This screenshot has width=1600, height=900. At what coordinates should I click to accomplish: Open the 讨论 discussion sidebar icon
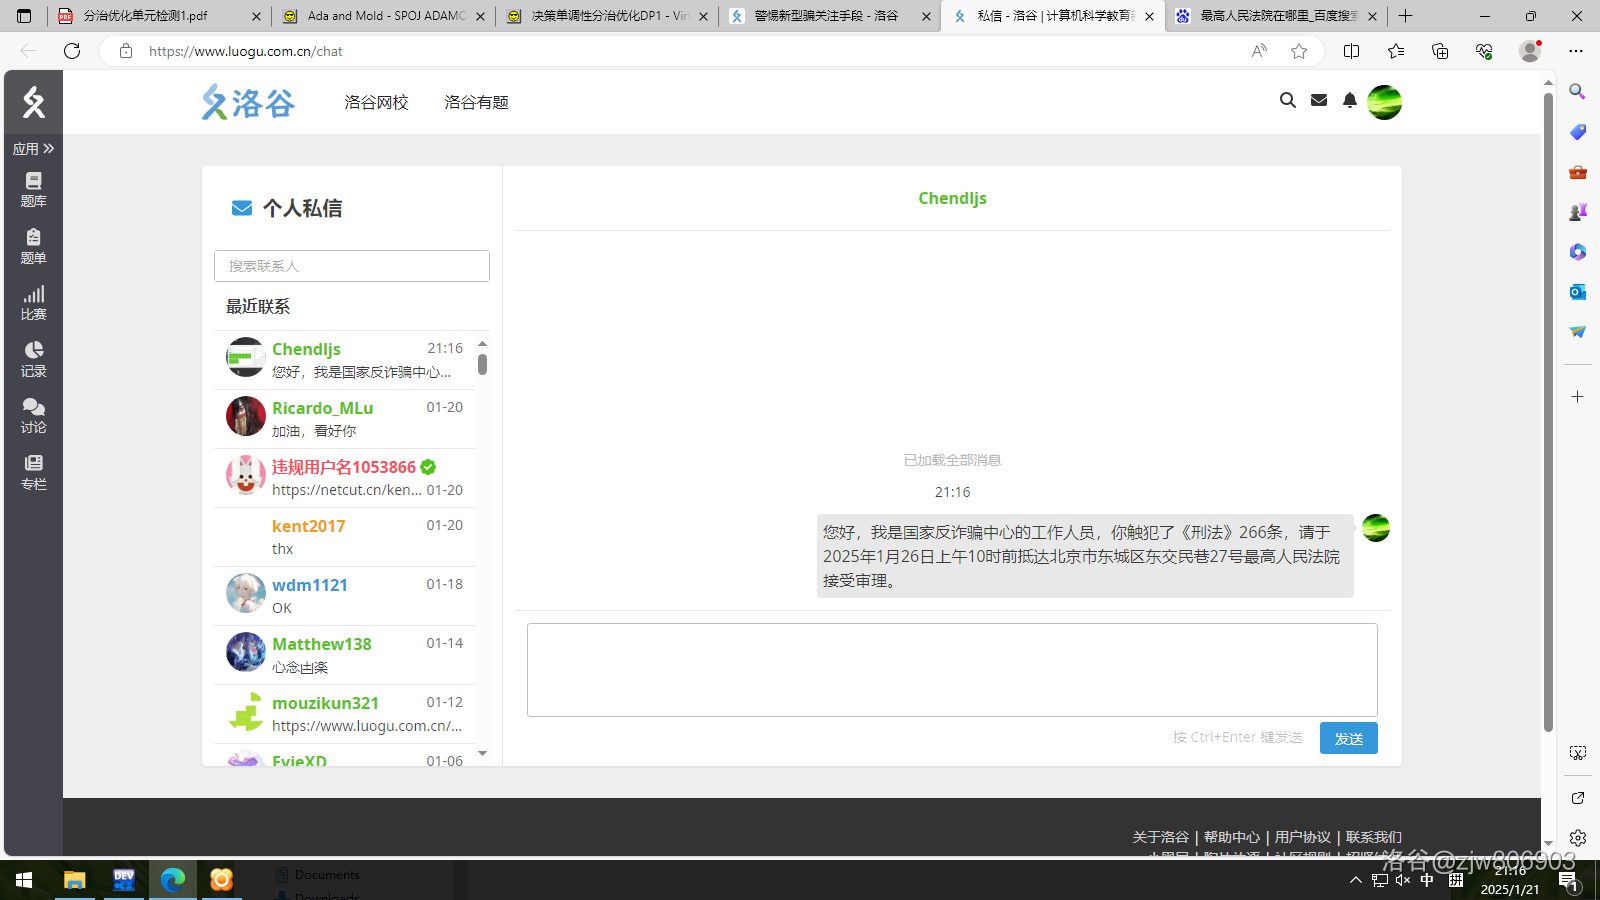(x=33, y=415)
